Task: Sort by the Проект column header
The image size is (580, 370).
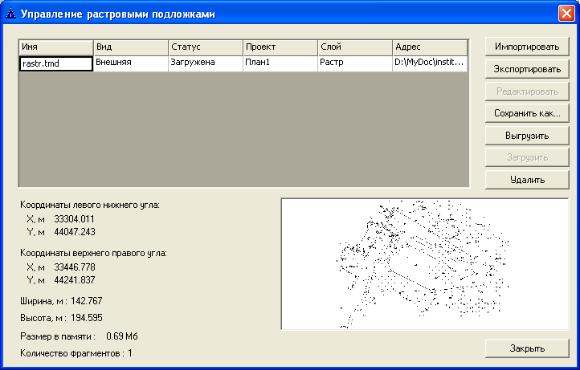Action: pos(280,47)
